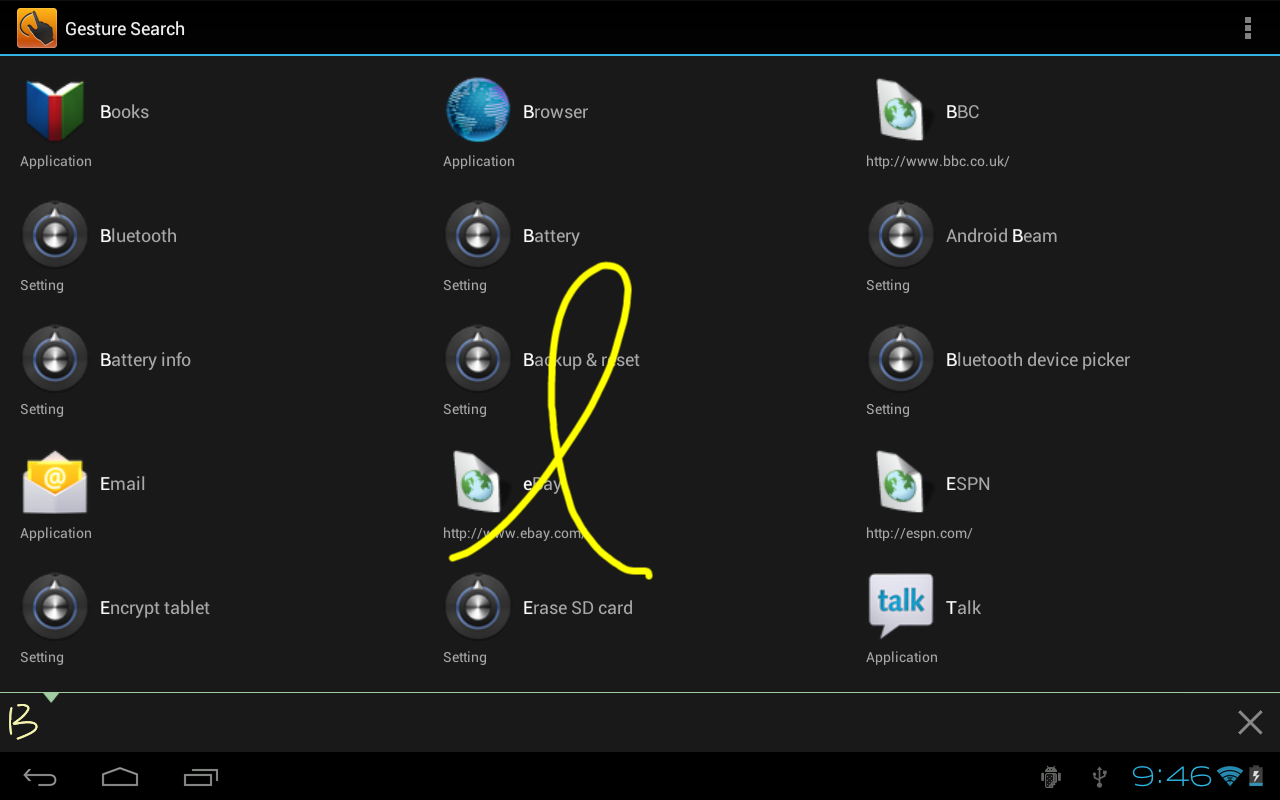Open the Battery settings icon
Image resolution: width=1280 pixels, height=800 pixels.
click(477, 234)
